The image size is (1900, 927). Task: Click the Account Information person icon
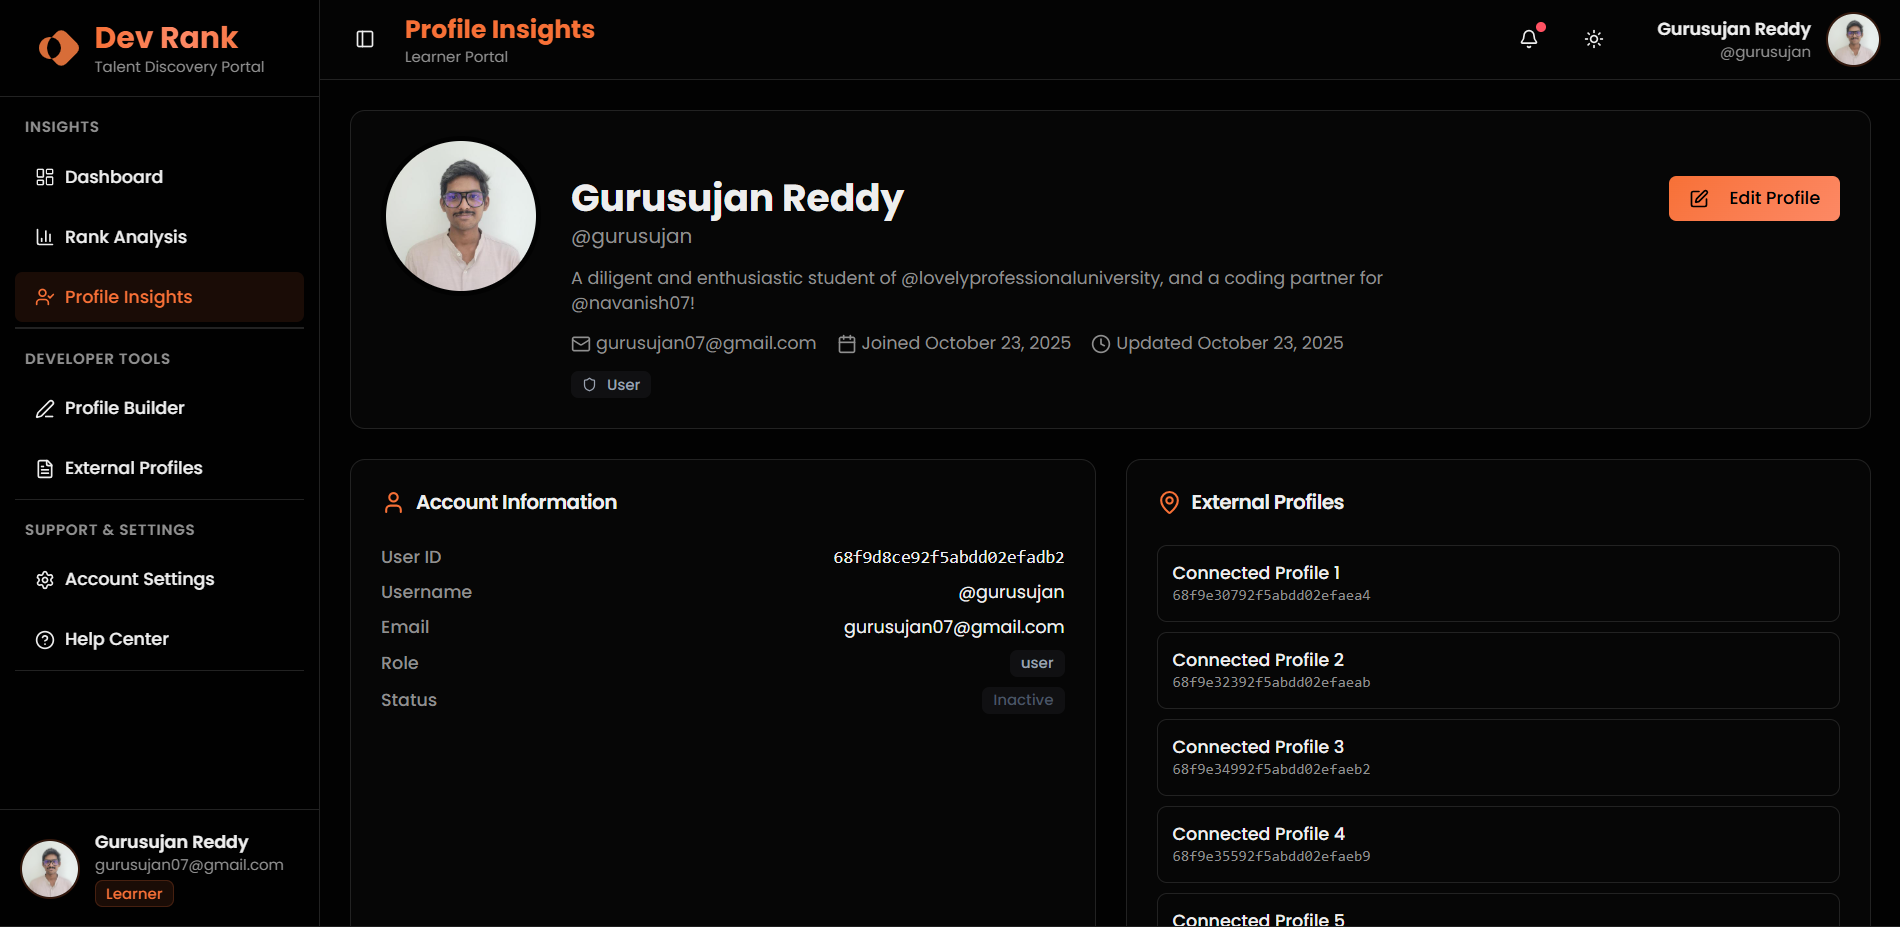pos(394,502)
